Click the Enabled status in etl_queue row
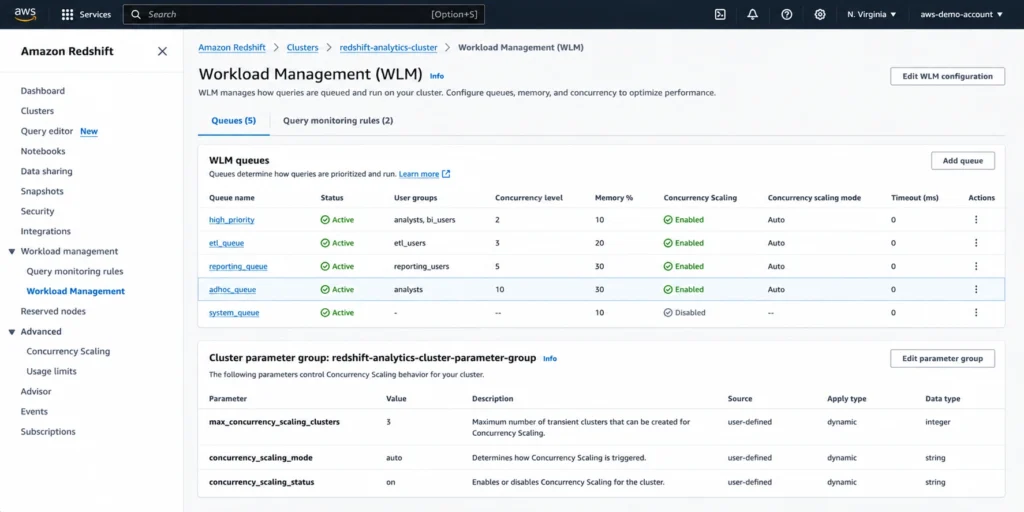Viewport: 1024px width, 512px height. click(684, 243)
